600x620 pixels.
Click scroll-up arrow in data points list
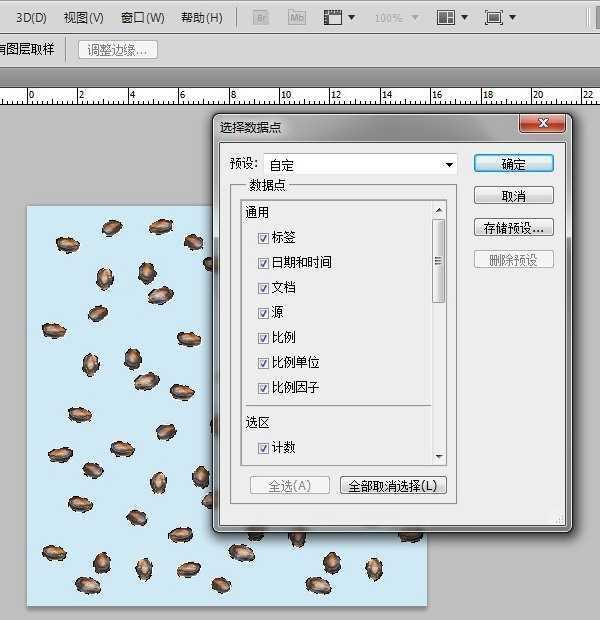point(438,211)
